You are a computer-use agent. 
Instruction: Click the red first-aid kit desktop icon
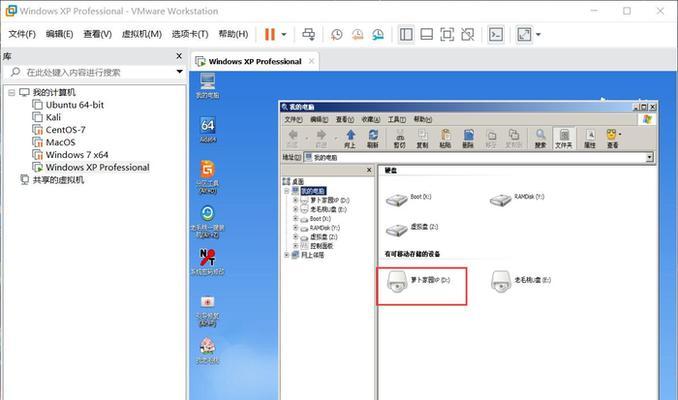[208, 311]
